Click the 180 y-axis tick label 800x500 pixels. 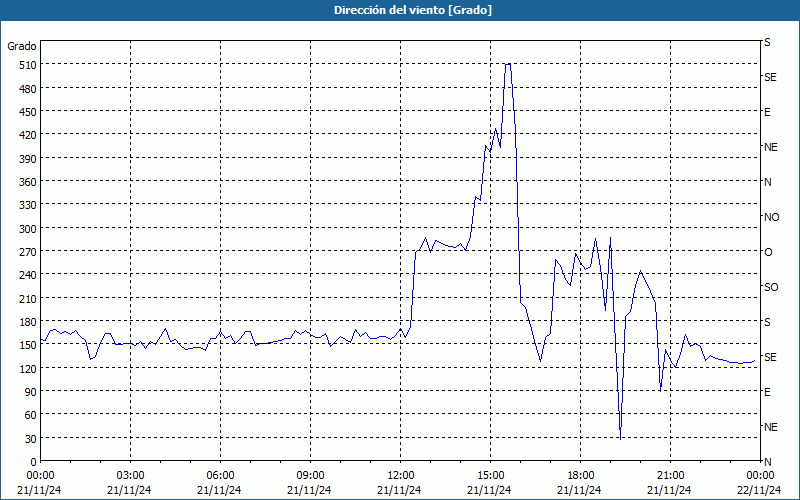point(28,322)
